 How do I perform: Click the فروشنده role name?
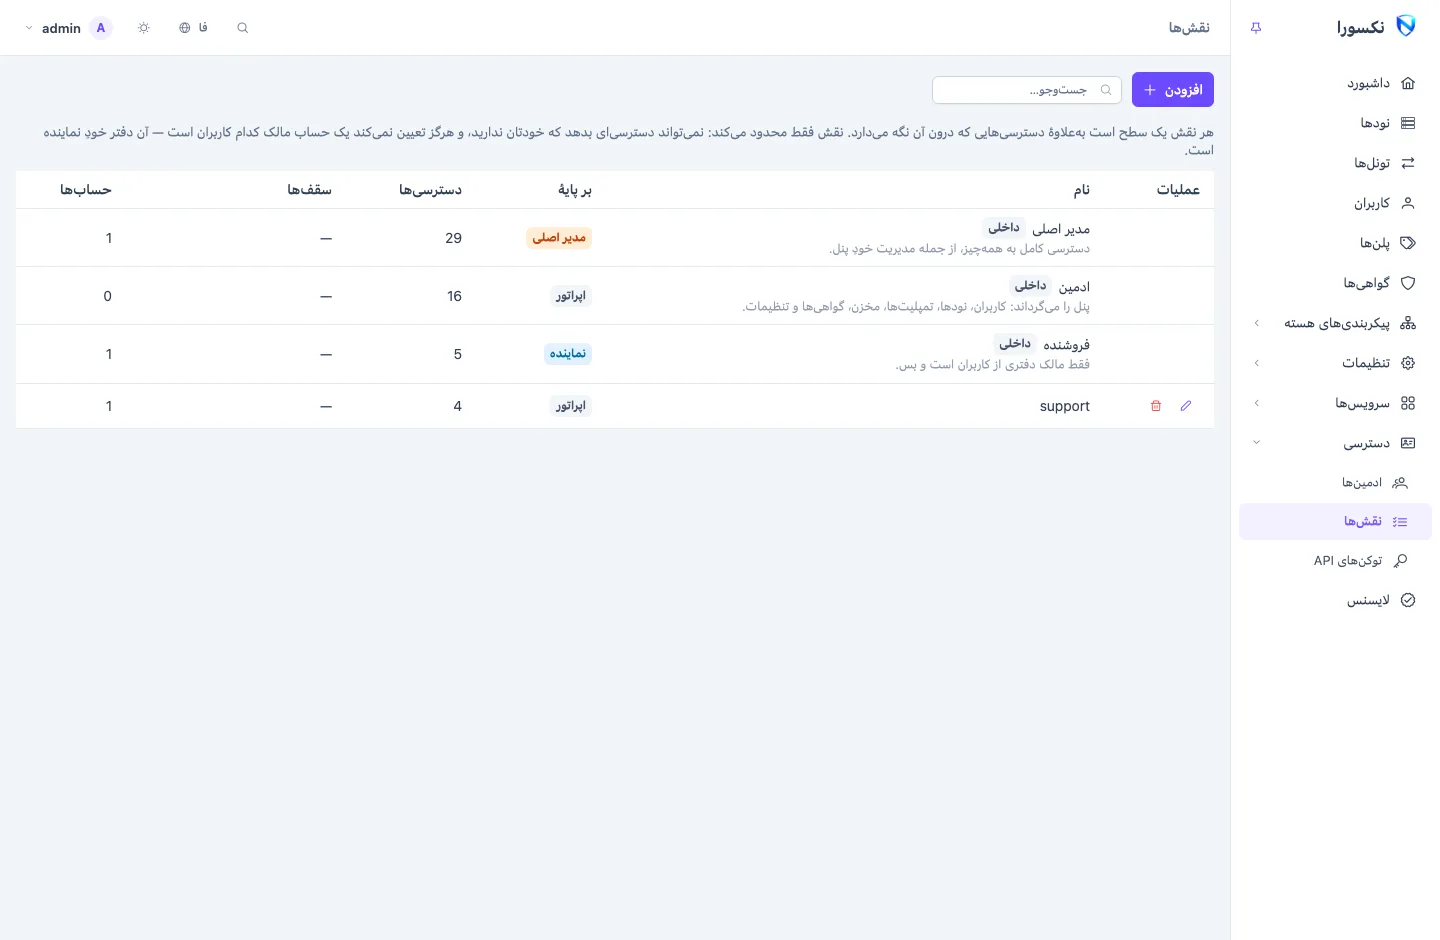[x=1067, y=345]
